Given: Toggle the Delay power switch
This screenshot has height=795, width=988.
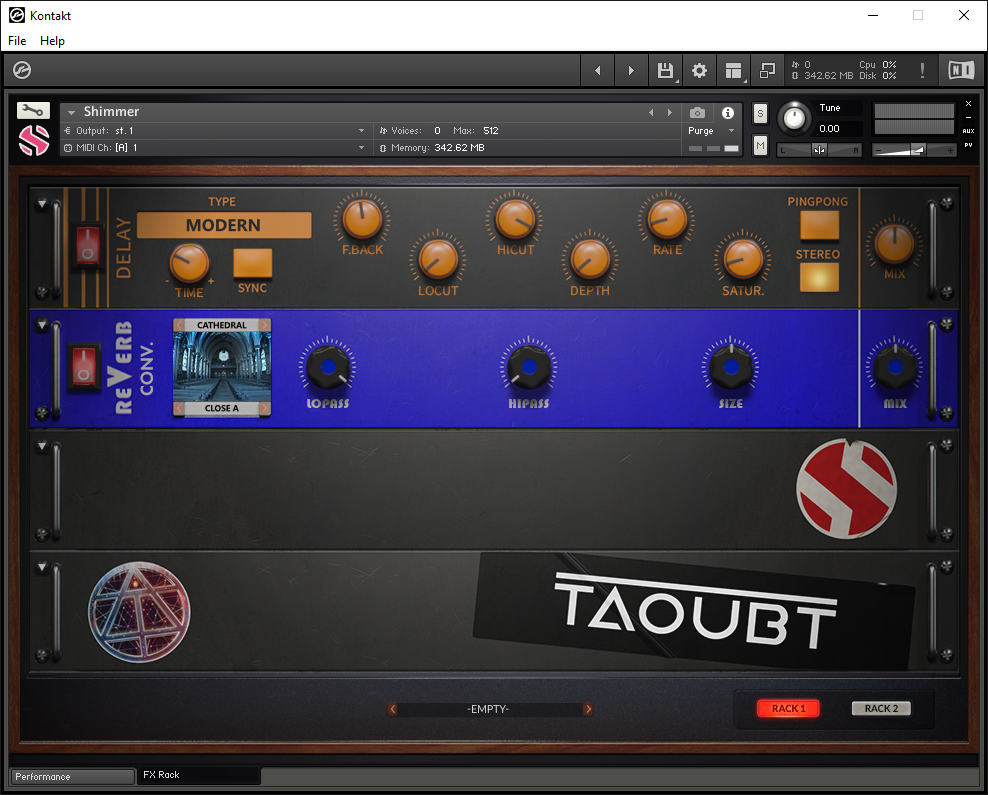Looking at the screenshot, I should click(88, 245).
